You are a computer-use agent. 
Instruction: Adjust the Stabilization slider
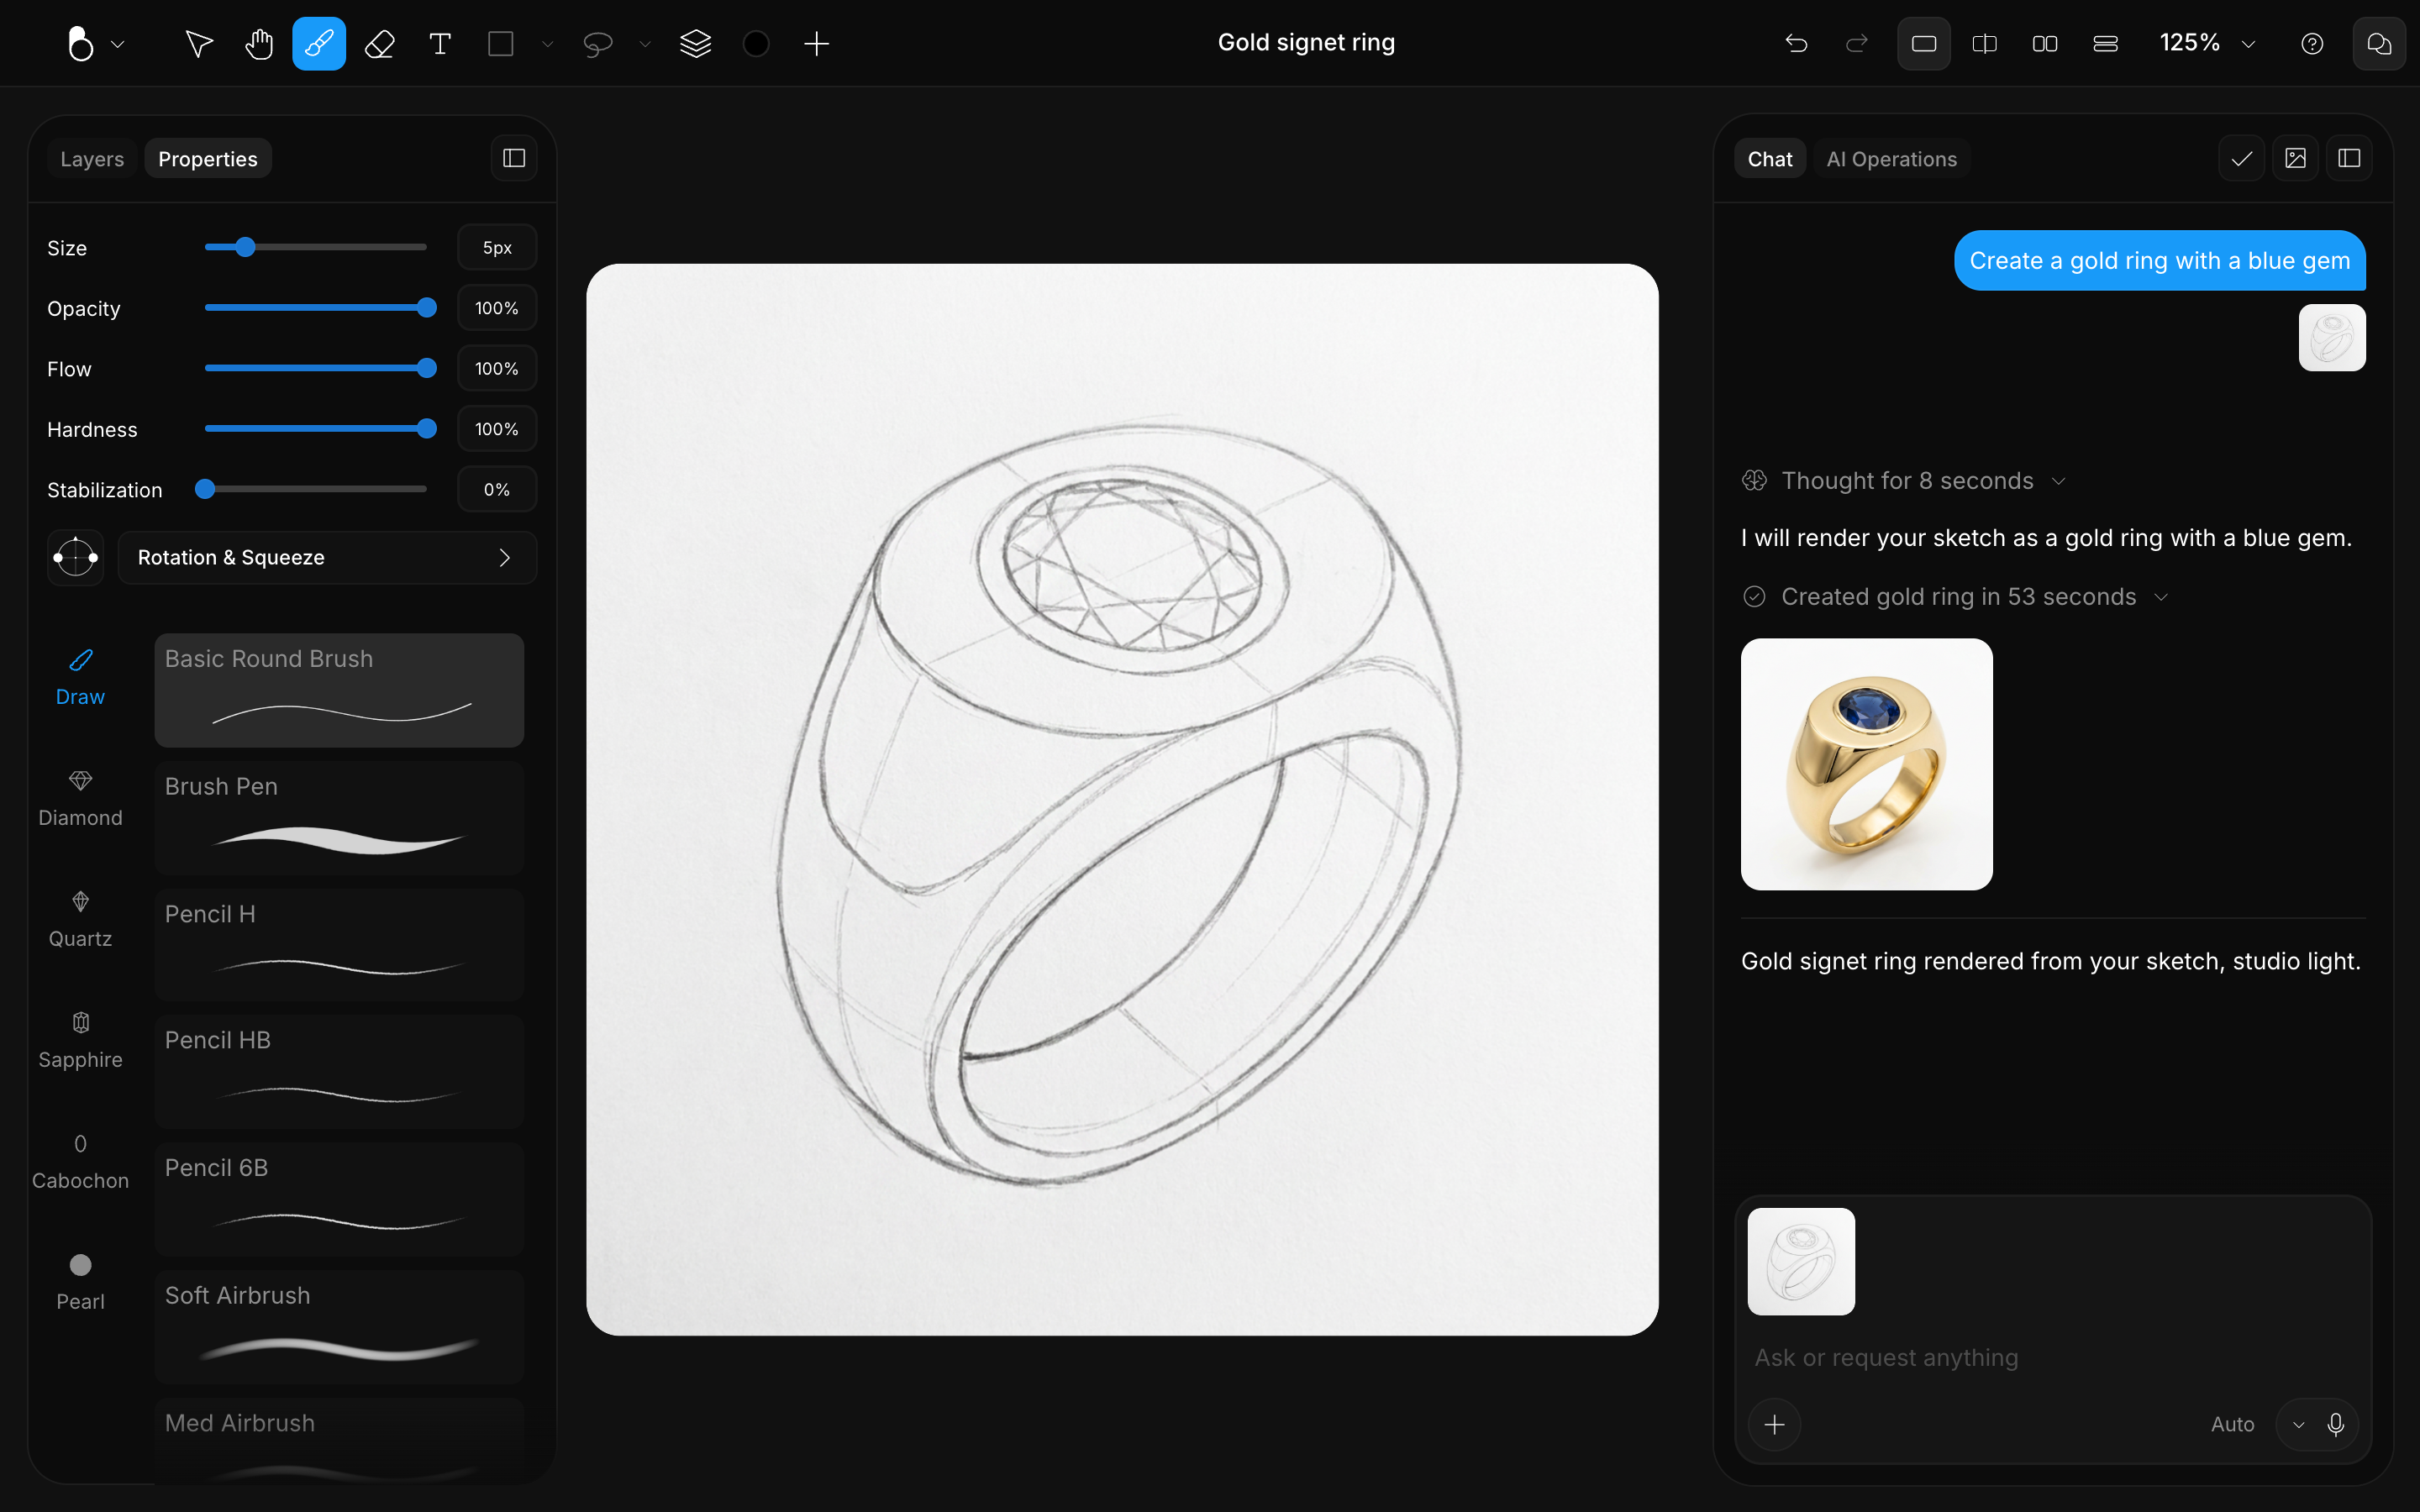coord(316,489)
